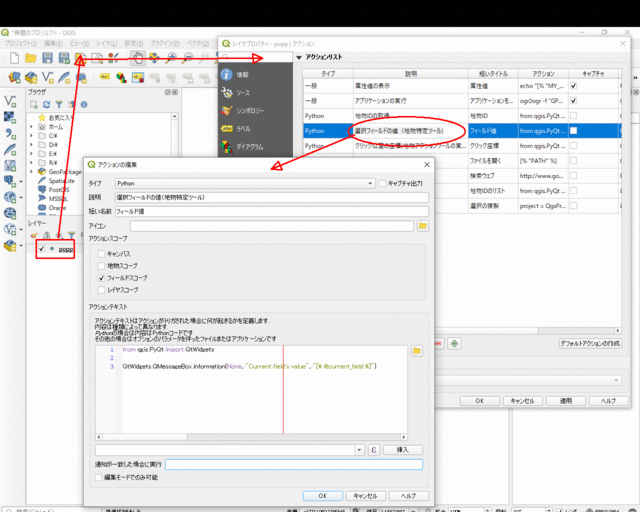Open the style manager paintbrush icon
The width and height of the screenshot is (640, 512).
point(113,58)
